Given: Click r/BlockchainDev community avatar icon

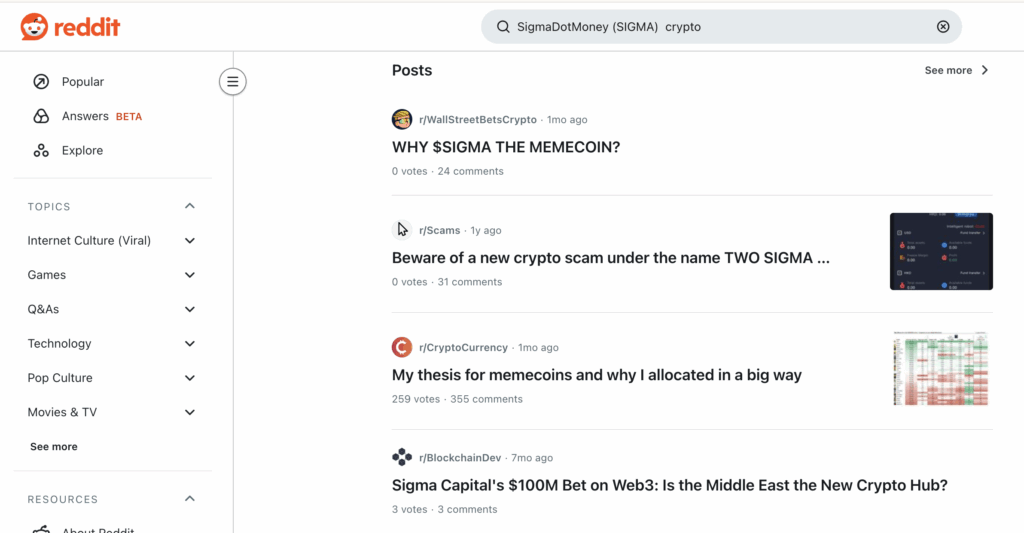Looking at the screenshot, I should 402,457.
